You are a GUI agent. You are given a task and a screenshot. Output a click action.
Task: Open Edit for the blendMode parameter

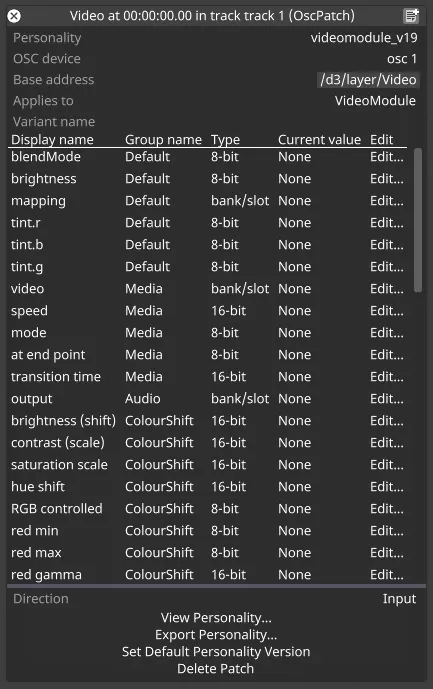[x=386, y=157]
